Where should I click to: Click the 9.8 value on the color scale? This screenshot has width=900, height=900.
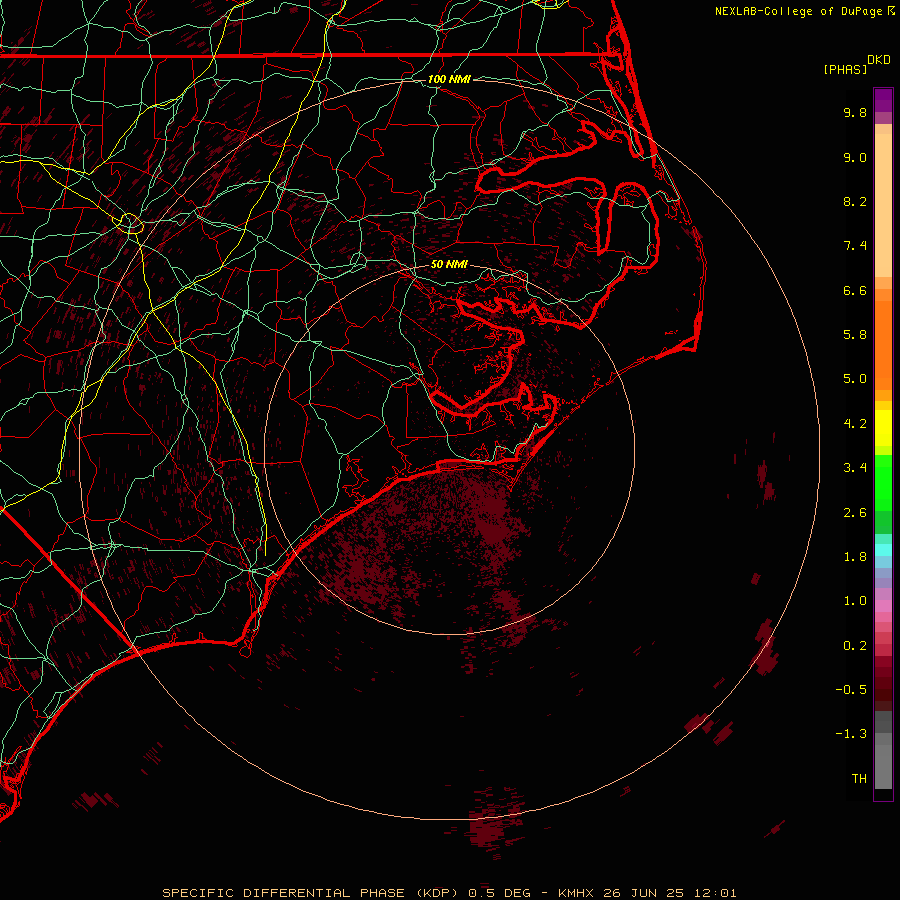tap(855, 112)
